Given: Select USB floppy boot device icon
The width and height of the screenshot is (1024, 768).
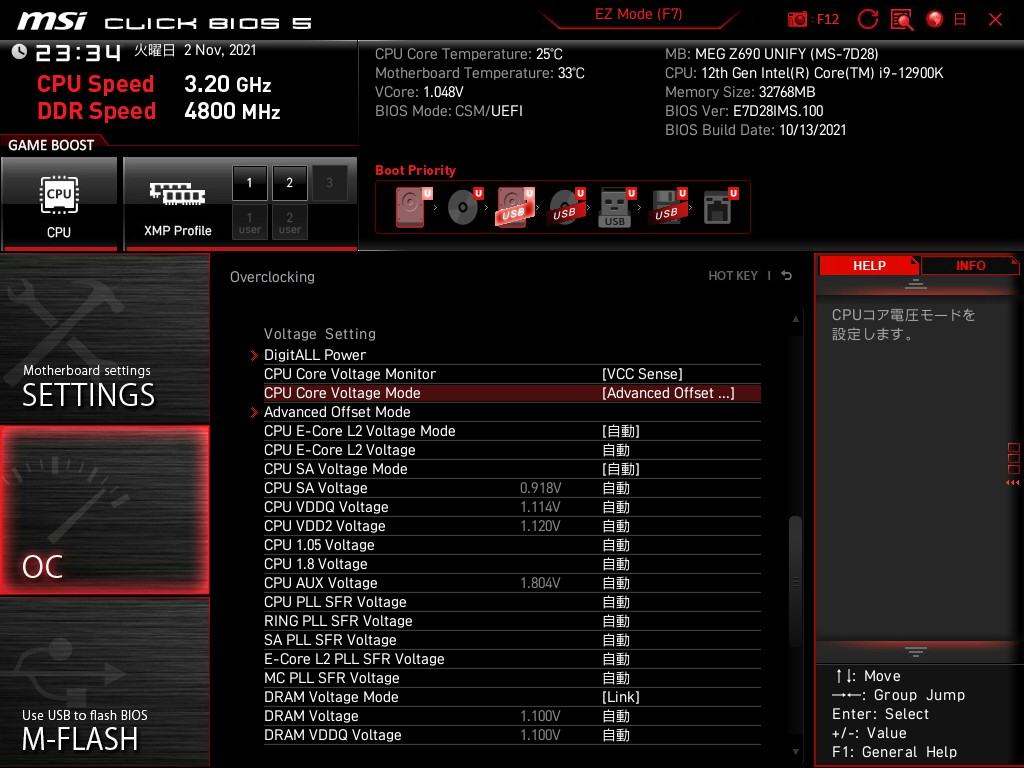Looking at the screenshot, I should [x=667, y=207].
